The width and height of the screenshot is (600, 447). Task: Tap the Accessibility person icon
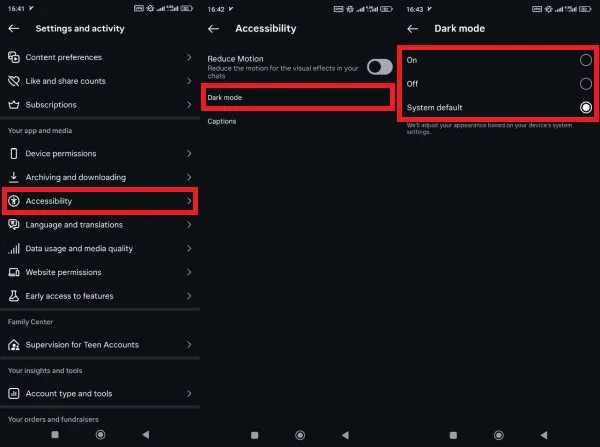[14, 201]
